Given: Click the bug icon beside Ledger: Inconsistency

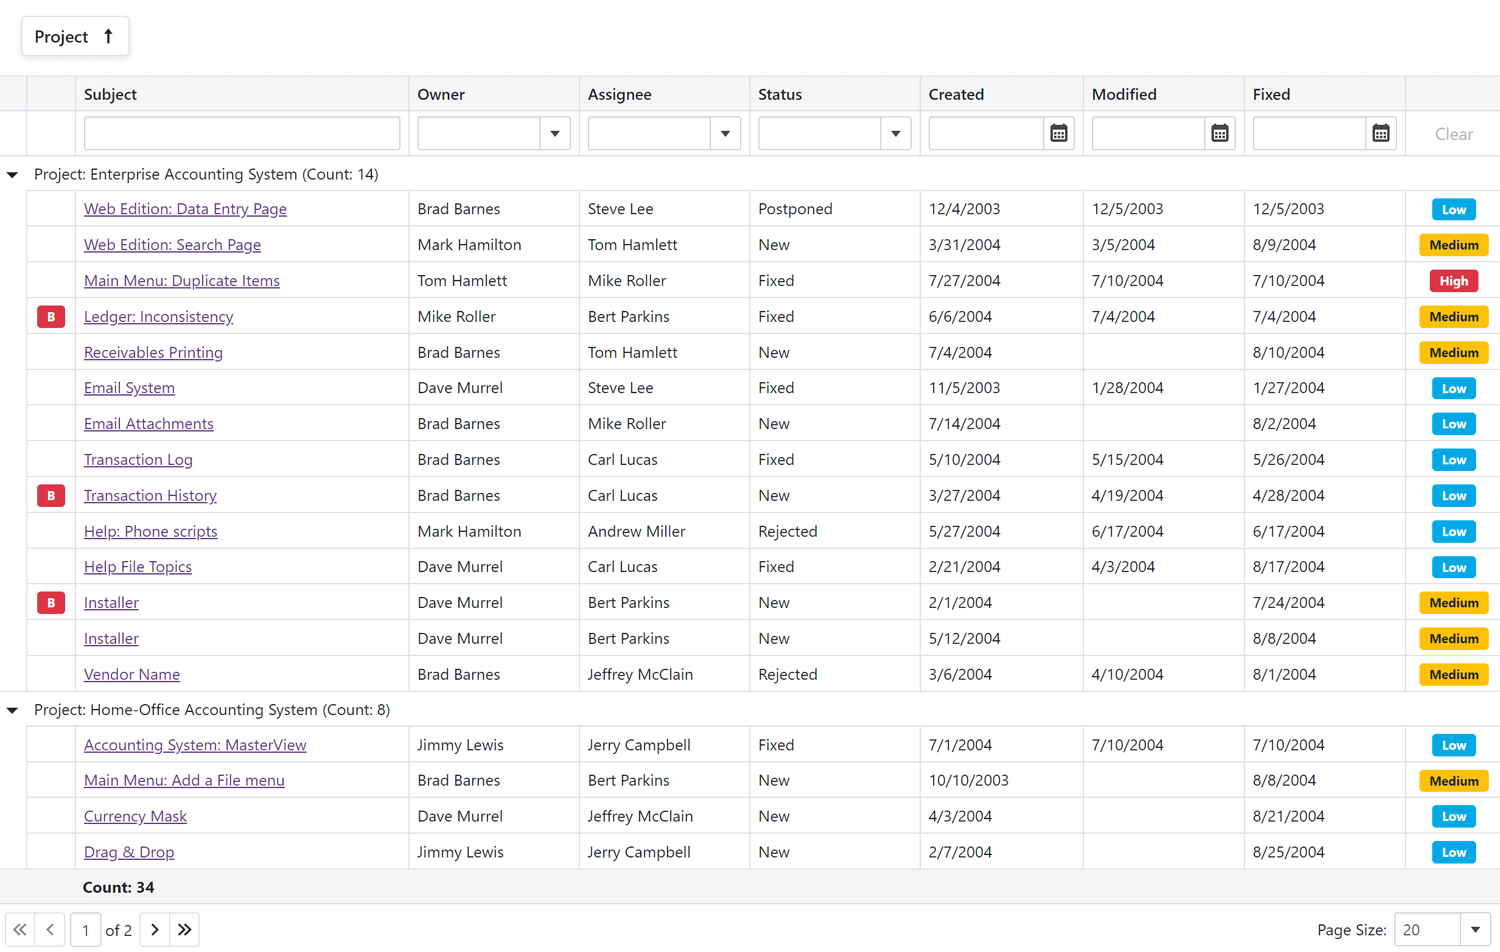Looking at the screenshot, I should pyautogui.click(x=51, y=317).
